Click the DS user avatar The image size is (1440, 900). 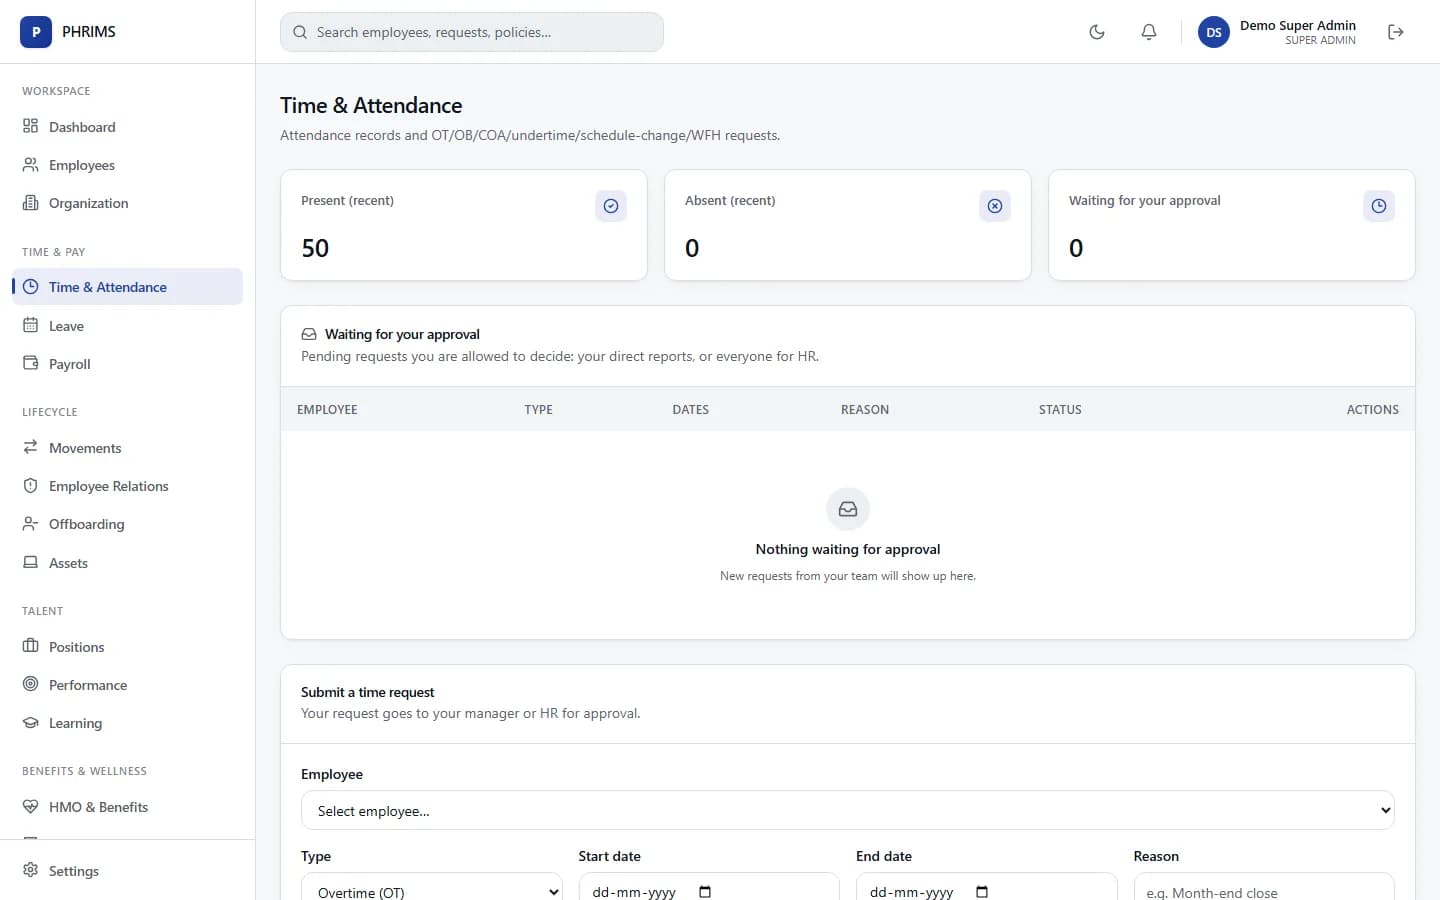[1214, 32]
